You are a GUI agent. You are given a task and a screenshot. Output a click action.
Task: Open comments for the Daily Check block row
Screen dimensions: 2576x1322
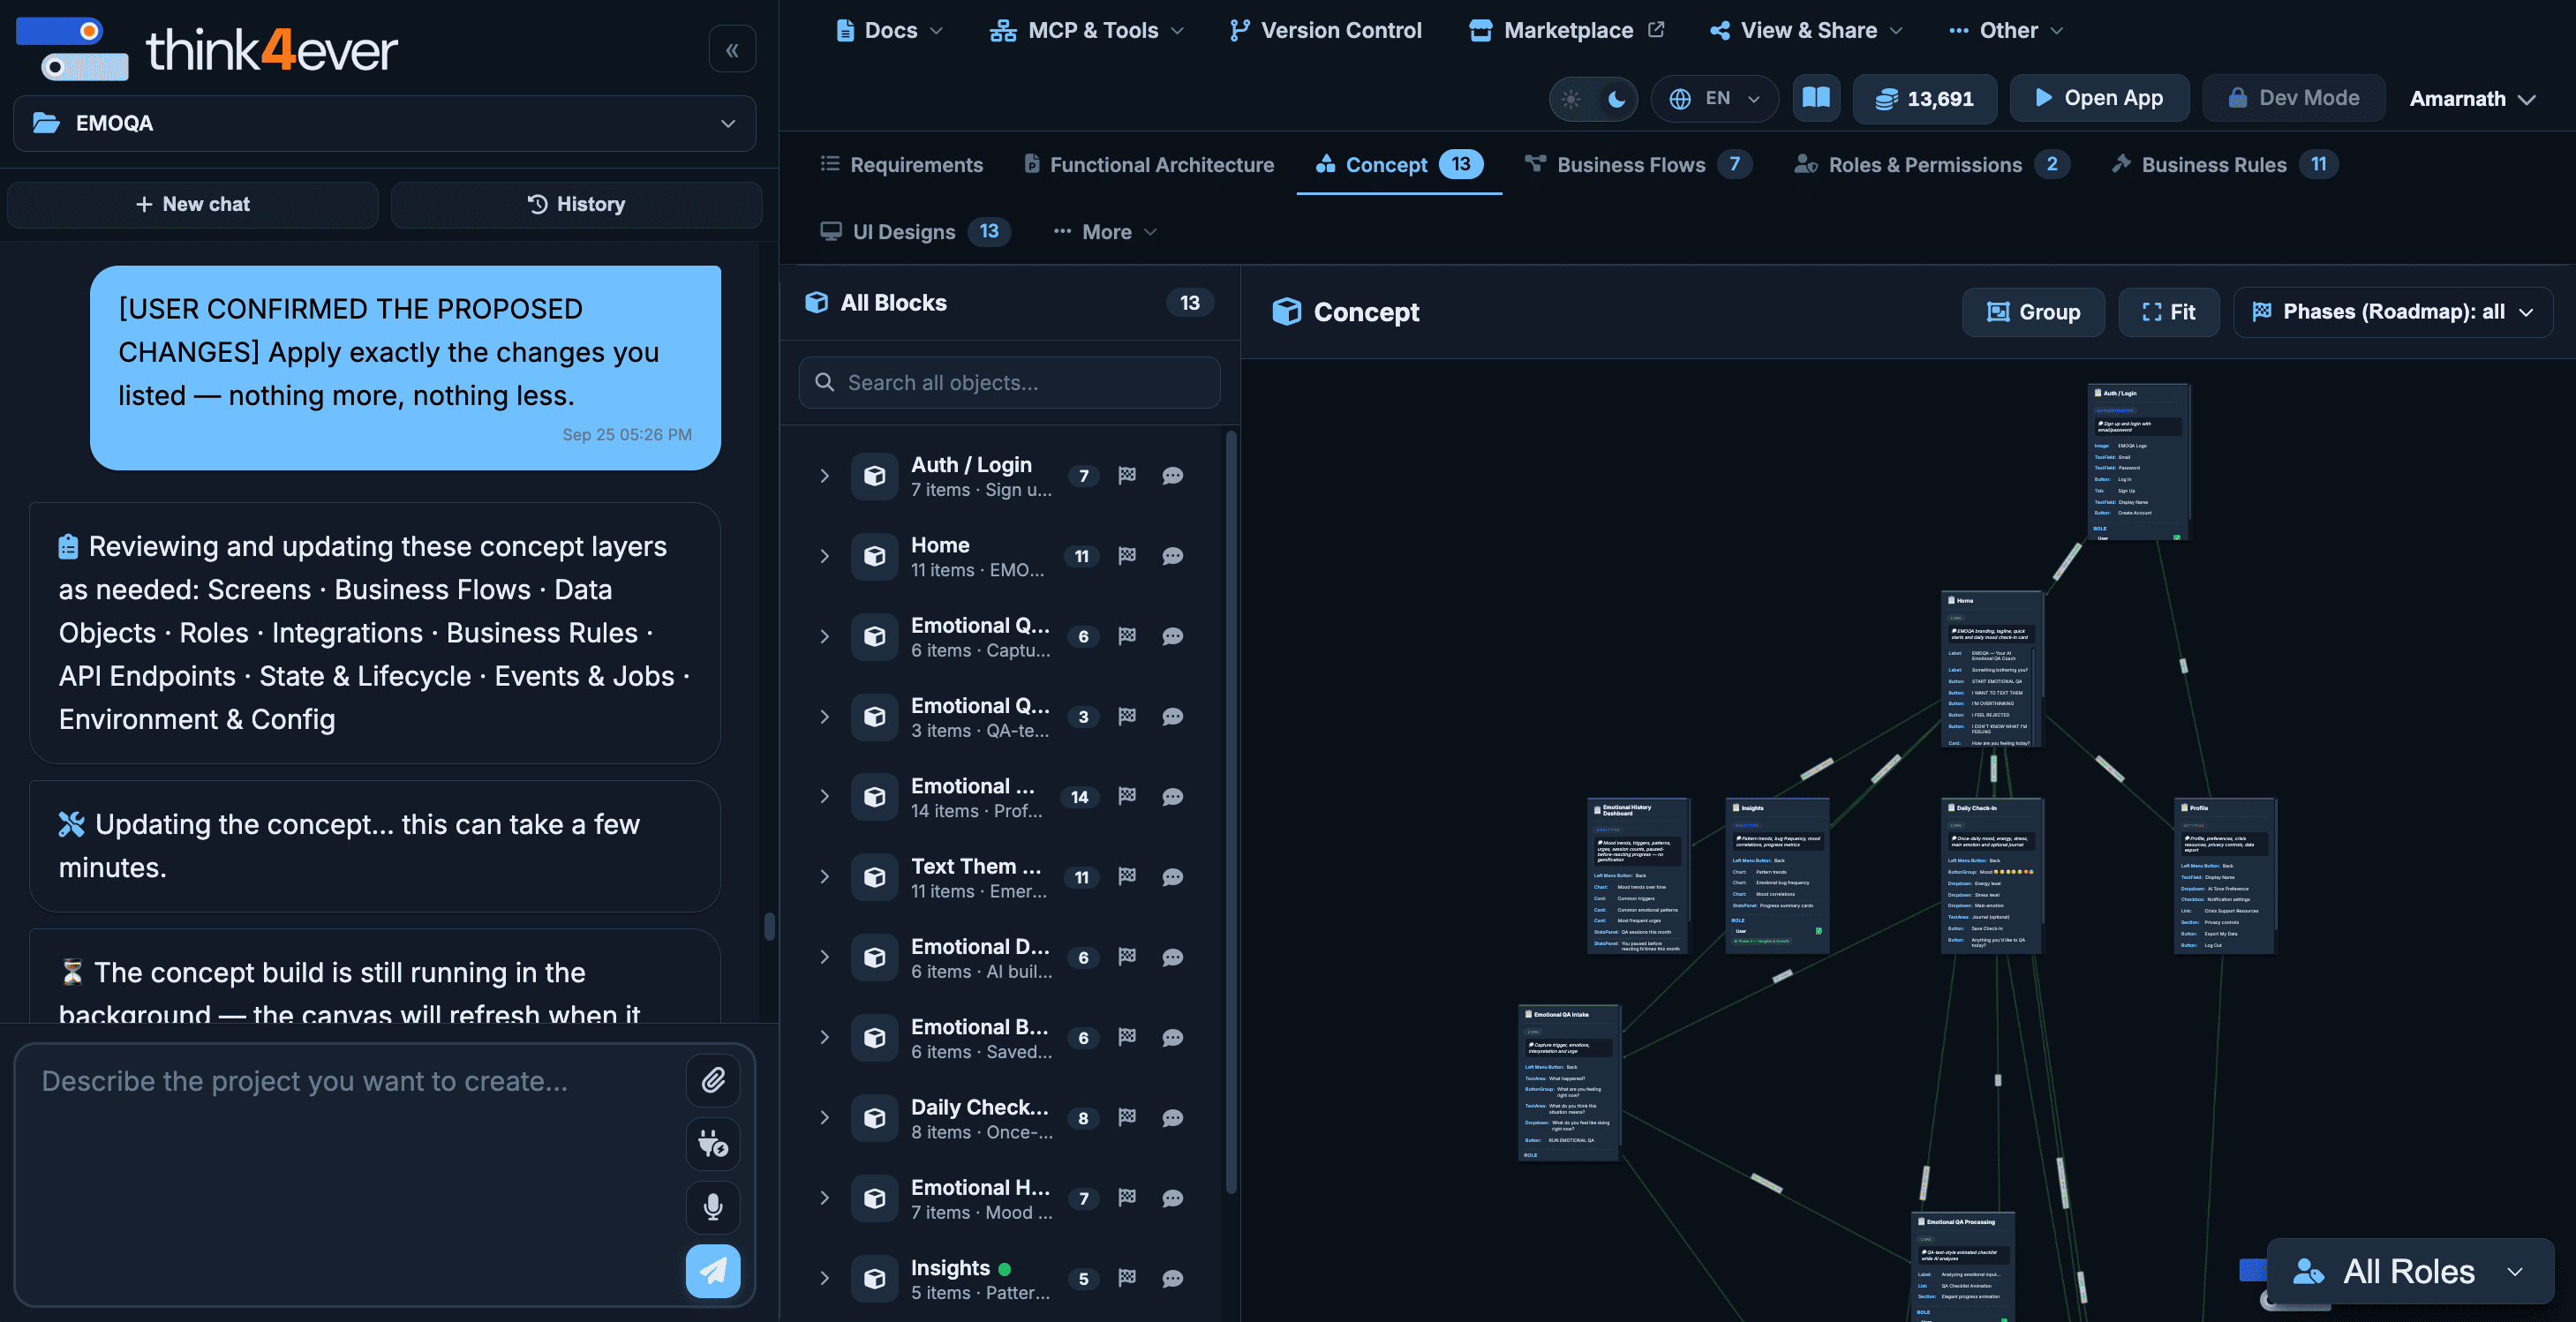(1173, 1118)
